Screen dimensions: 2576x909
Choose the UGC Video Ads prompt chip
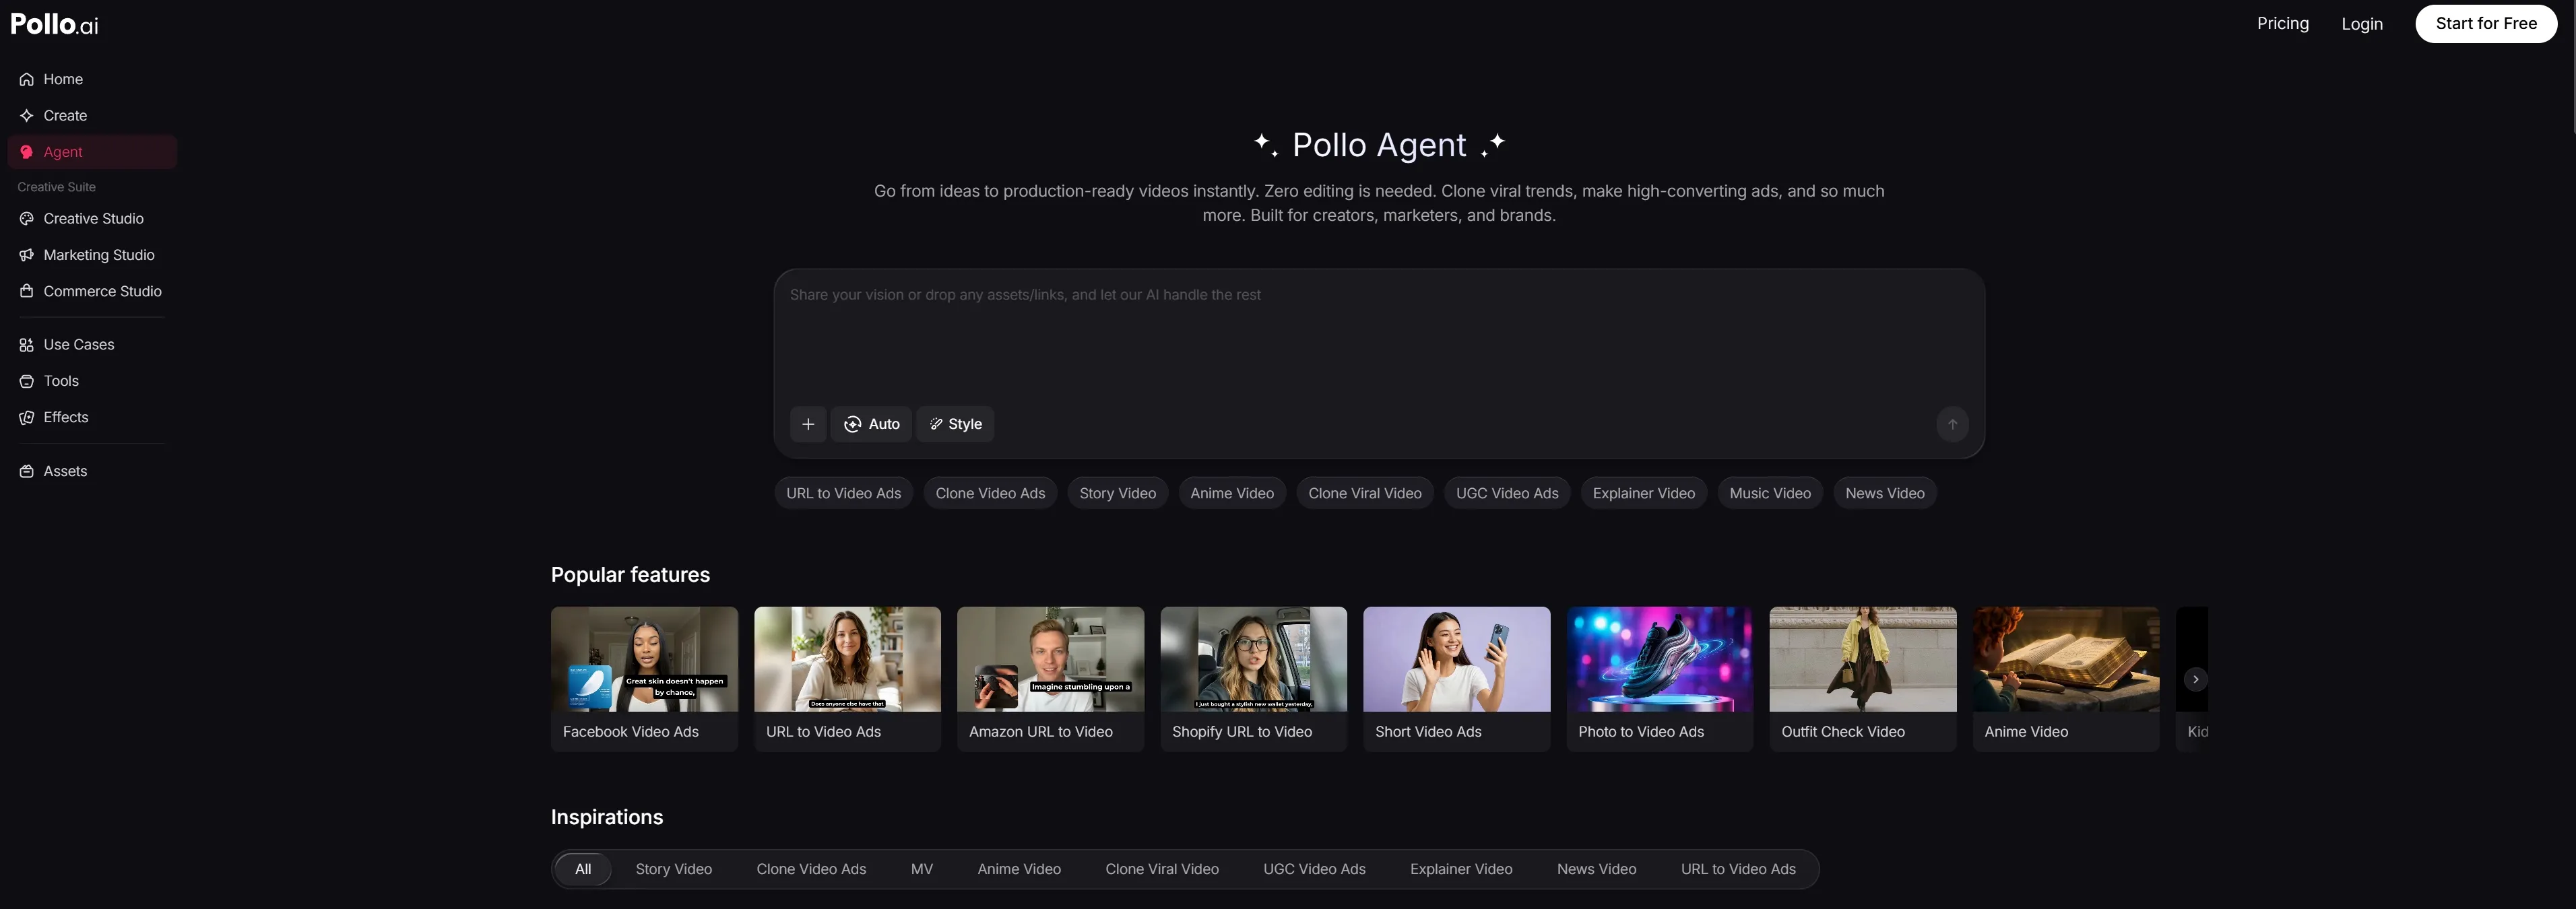click(1507, 493)
